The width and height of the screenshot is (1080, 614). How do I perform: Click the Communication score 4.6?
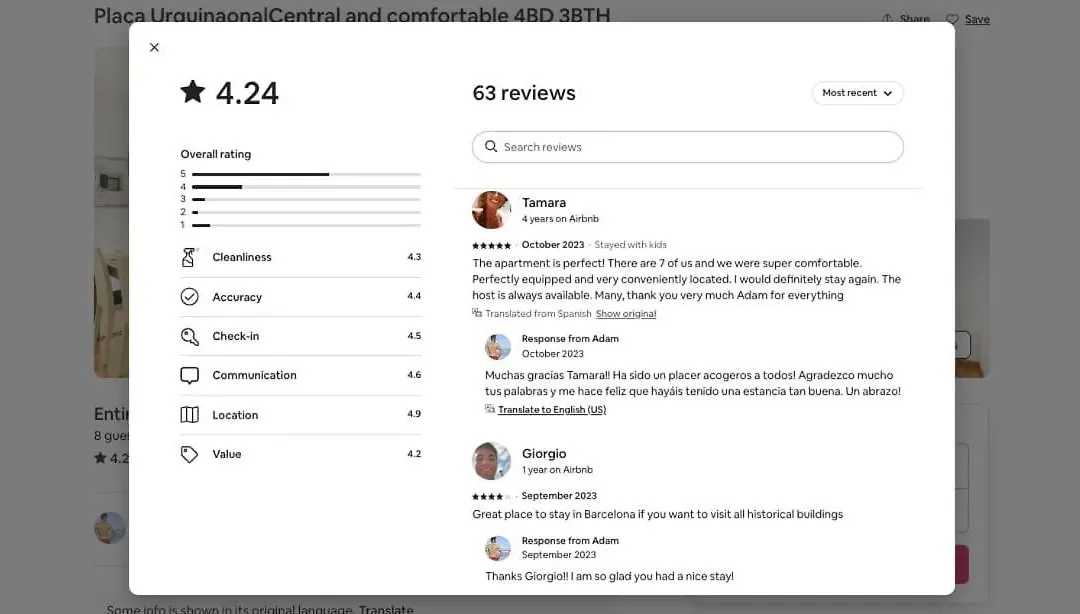413,374
